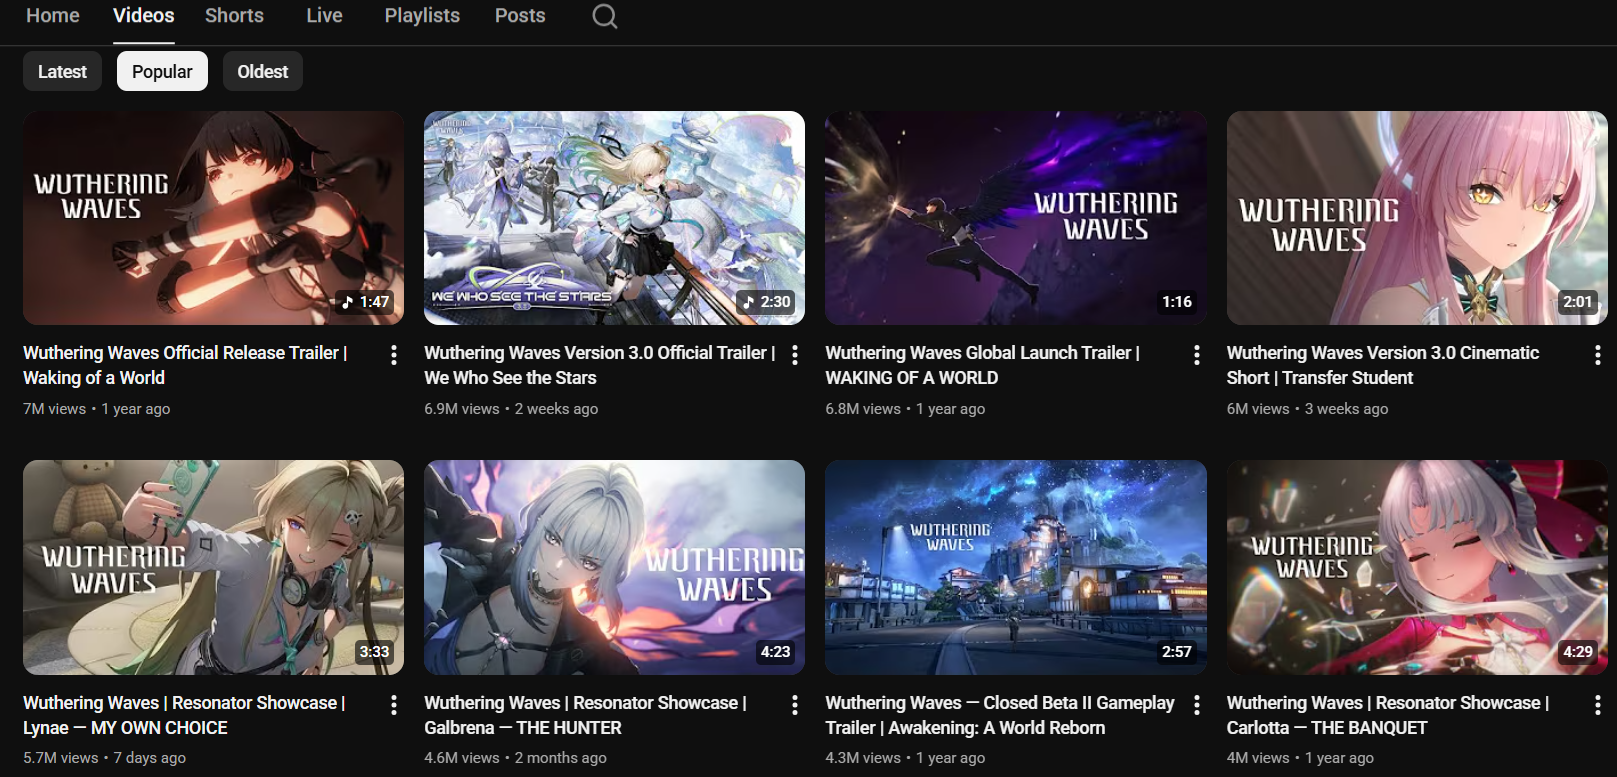This screenshot has height=777, width=1617.
Task: Click the '4.3M views • 1 year ago' text
Action: click(905, 758)
